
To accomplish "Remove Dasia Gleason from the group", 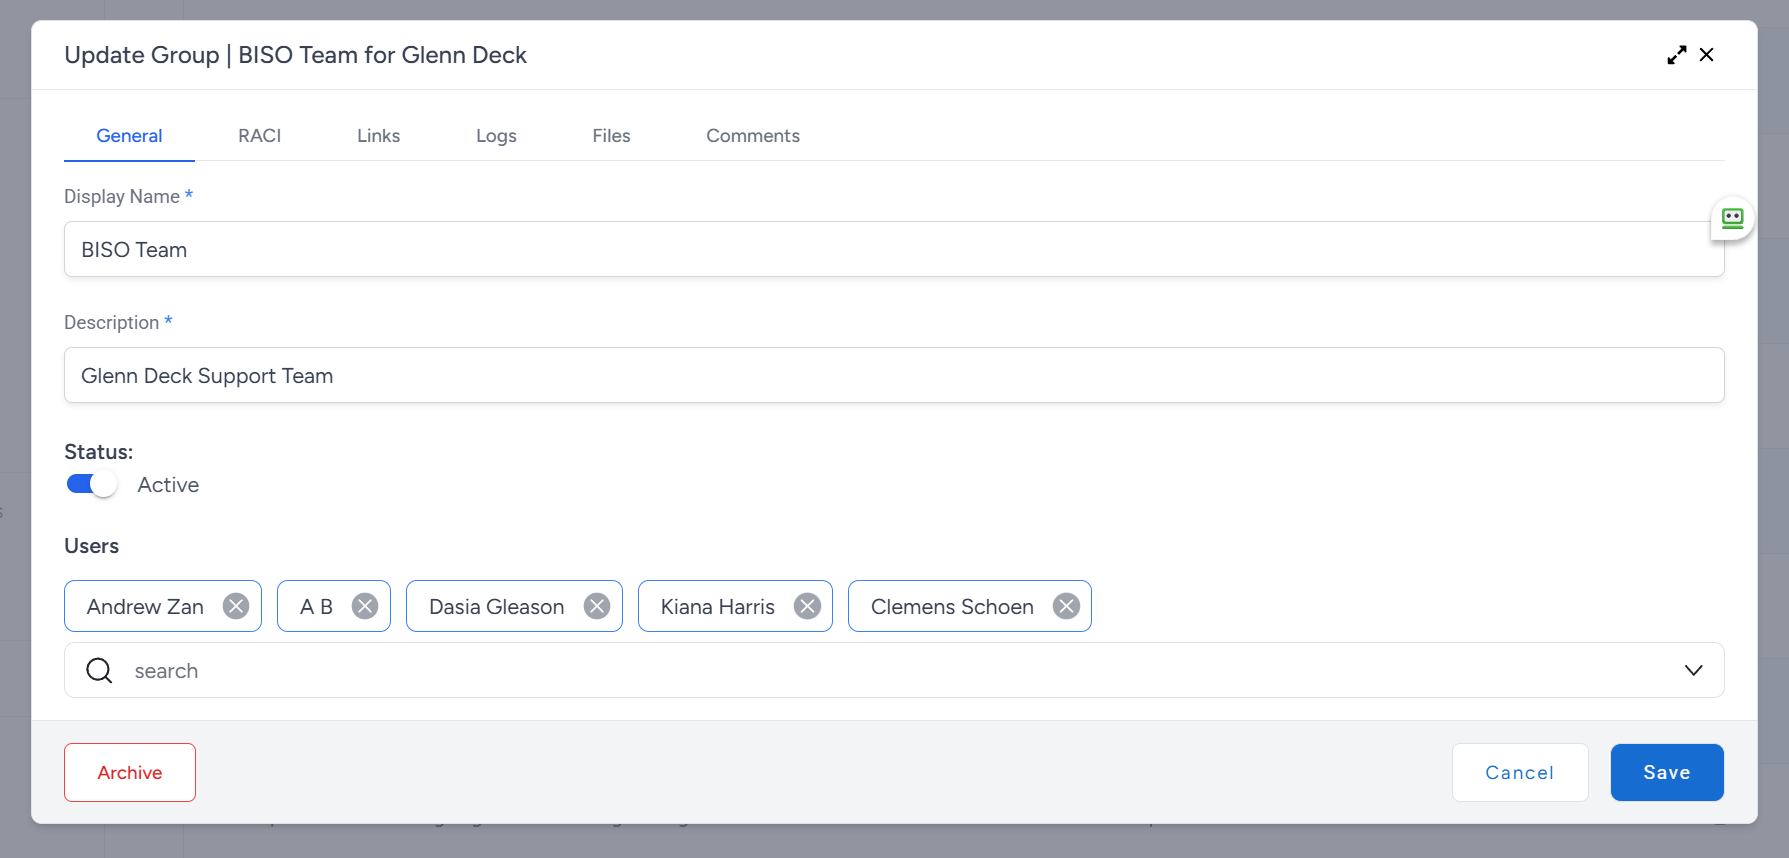I will pos(597,606).
